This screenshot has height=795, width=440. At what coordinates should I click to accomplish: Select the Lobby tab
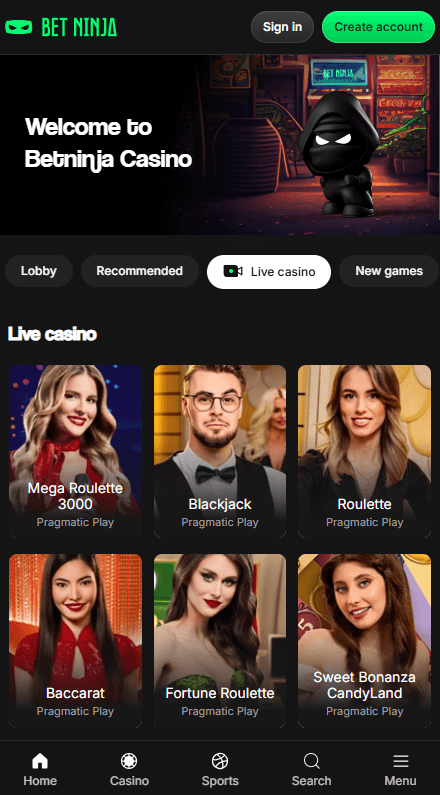(39, 271)
